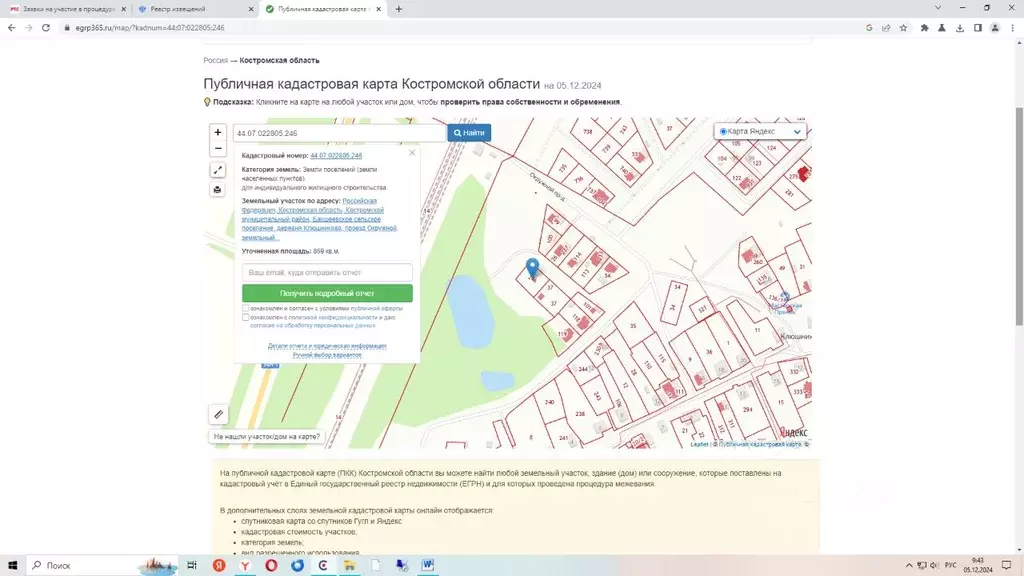View site security lock info

point(67,28)
